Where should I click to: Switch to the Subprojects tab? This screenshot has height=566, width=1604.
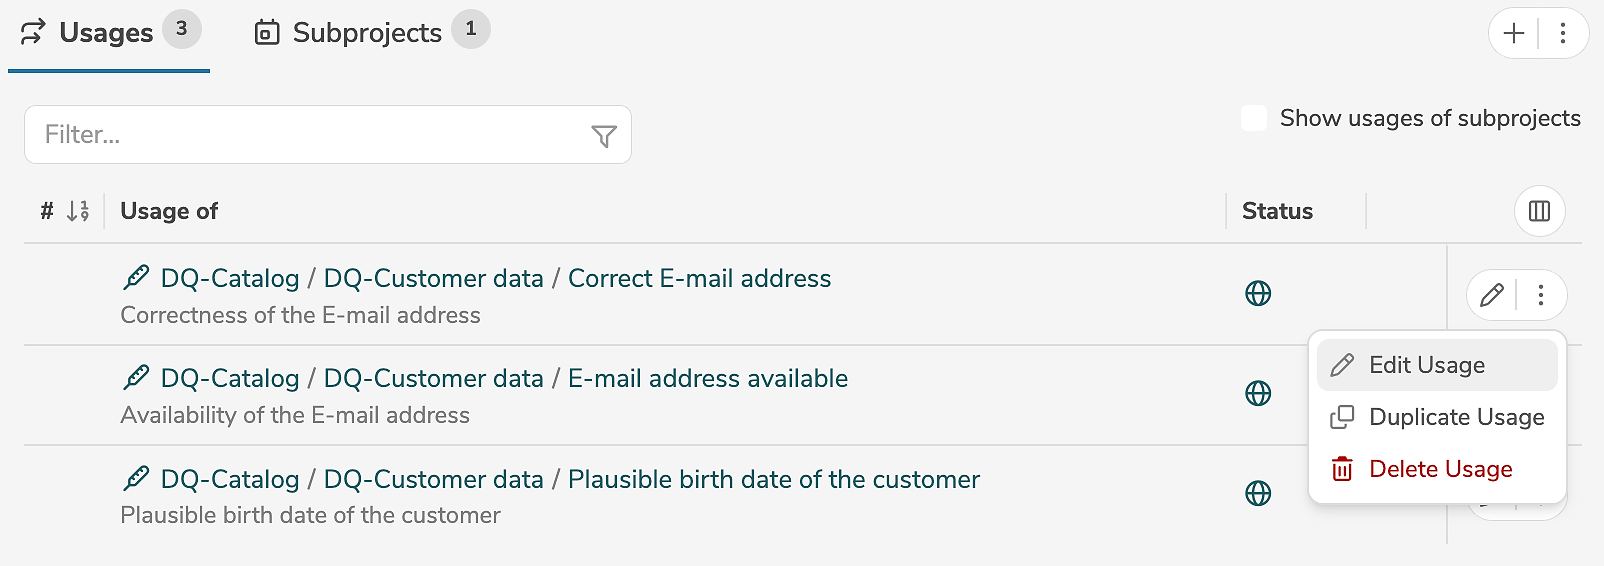[367, 33]
